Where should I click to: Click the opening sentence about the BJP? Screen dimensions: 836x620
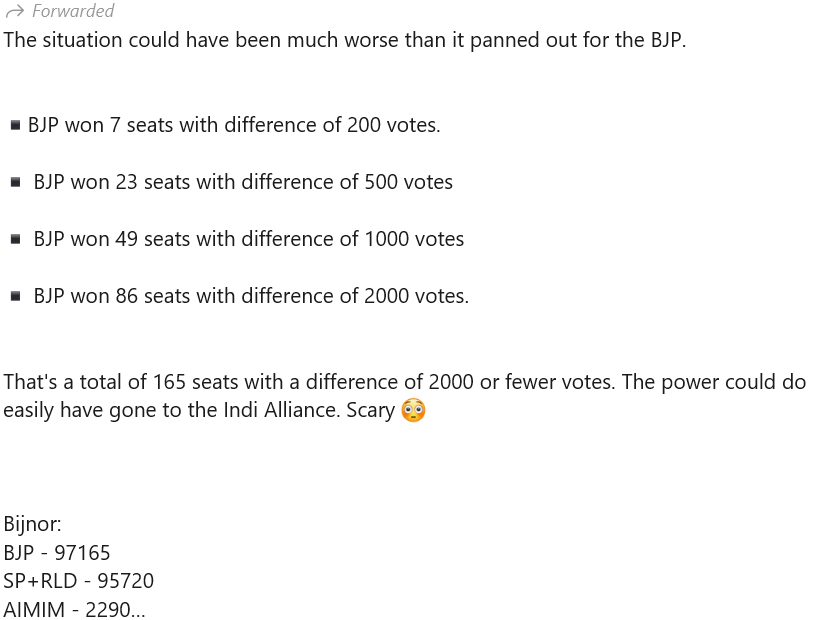344,41
